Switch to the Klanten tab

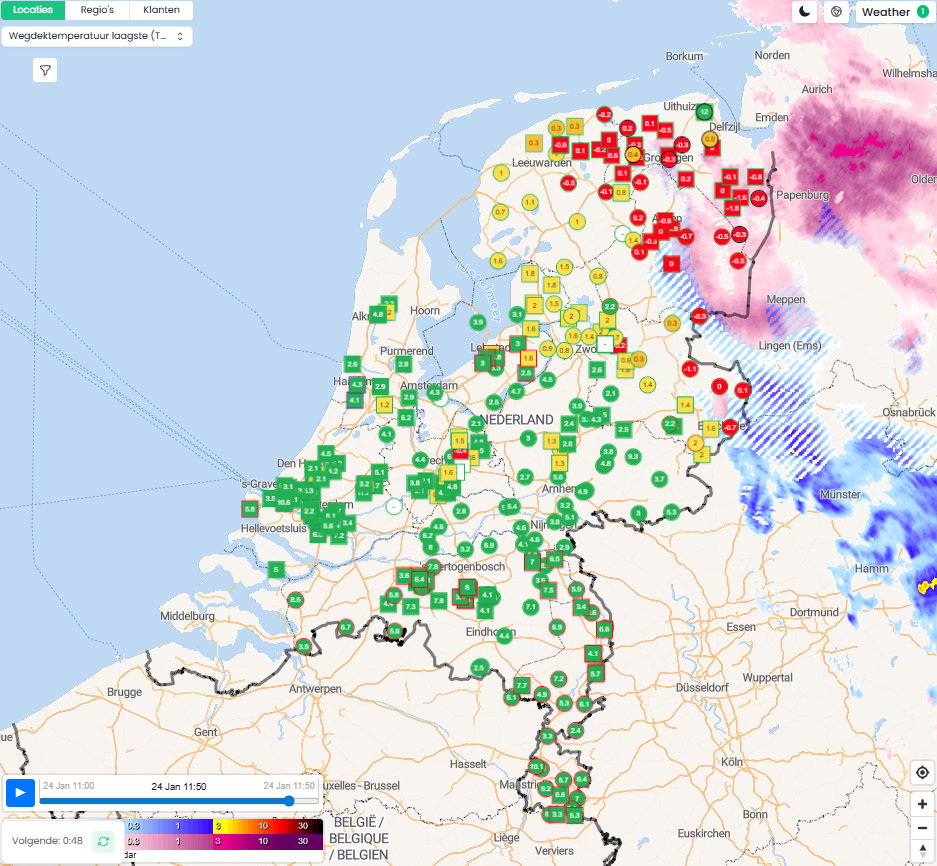[161, 10]
